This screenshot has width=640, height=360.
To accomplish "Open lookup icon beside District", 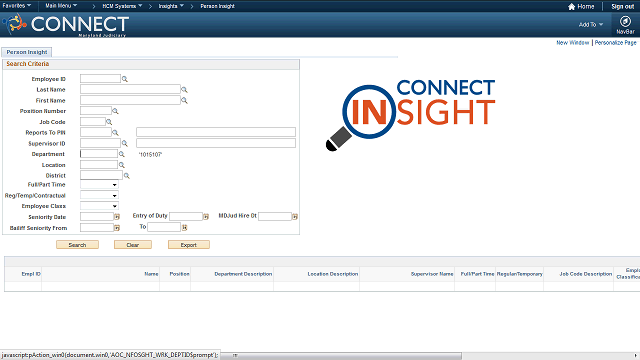I will [127, 176].
